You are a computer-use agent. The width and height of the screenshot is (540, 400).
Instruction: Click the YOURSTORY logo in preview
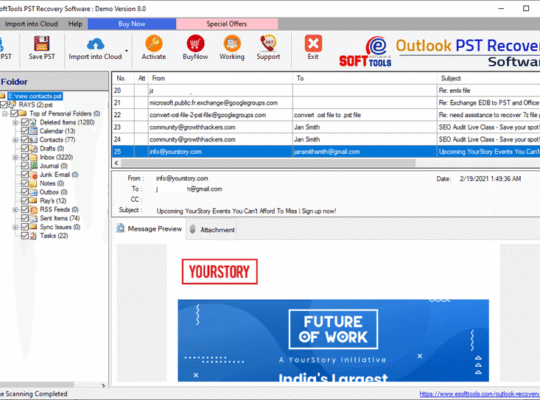click(x=220, y=272)
